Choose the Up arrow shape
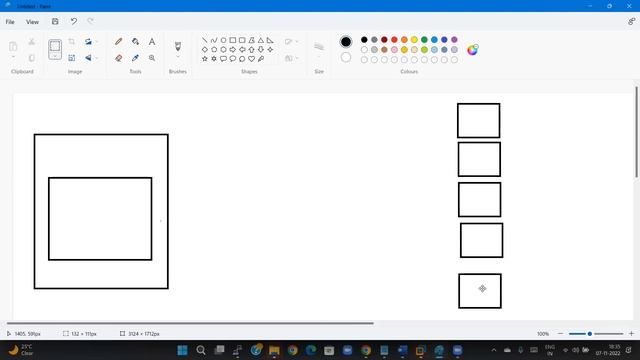 251,49
